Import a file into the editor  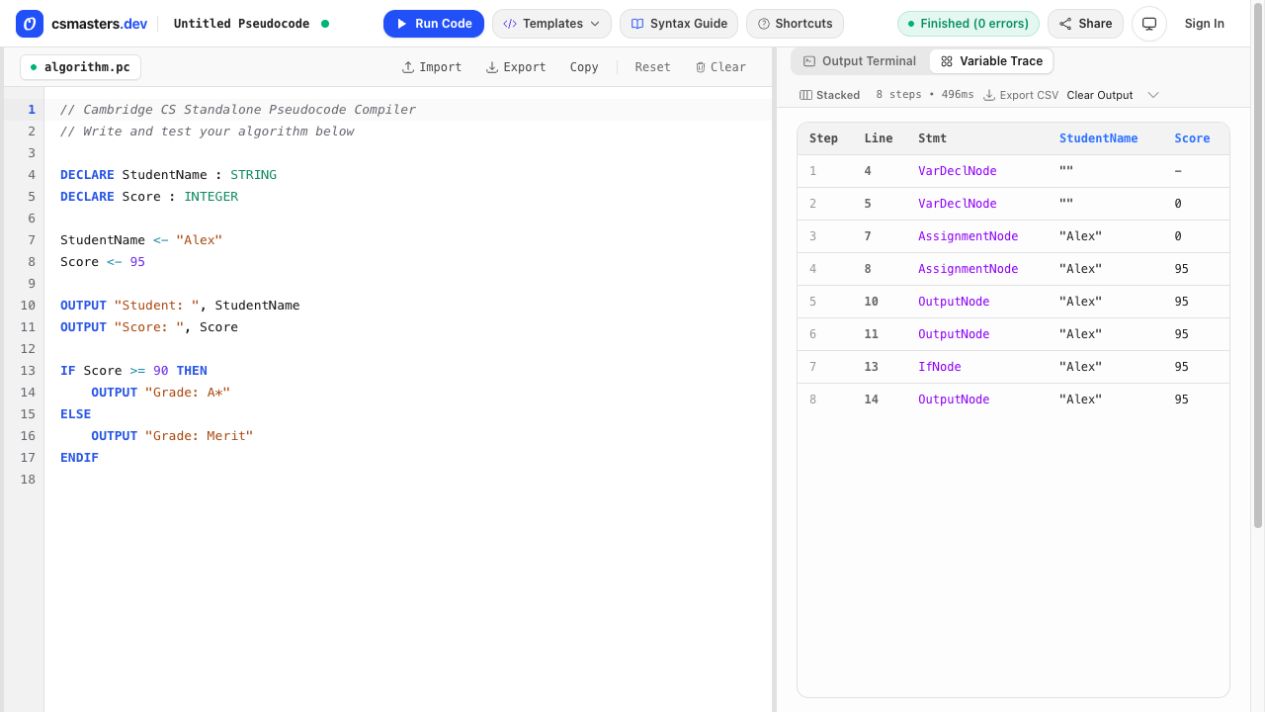click(432, 67)
